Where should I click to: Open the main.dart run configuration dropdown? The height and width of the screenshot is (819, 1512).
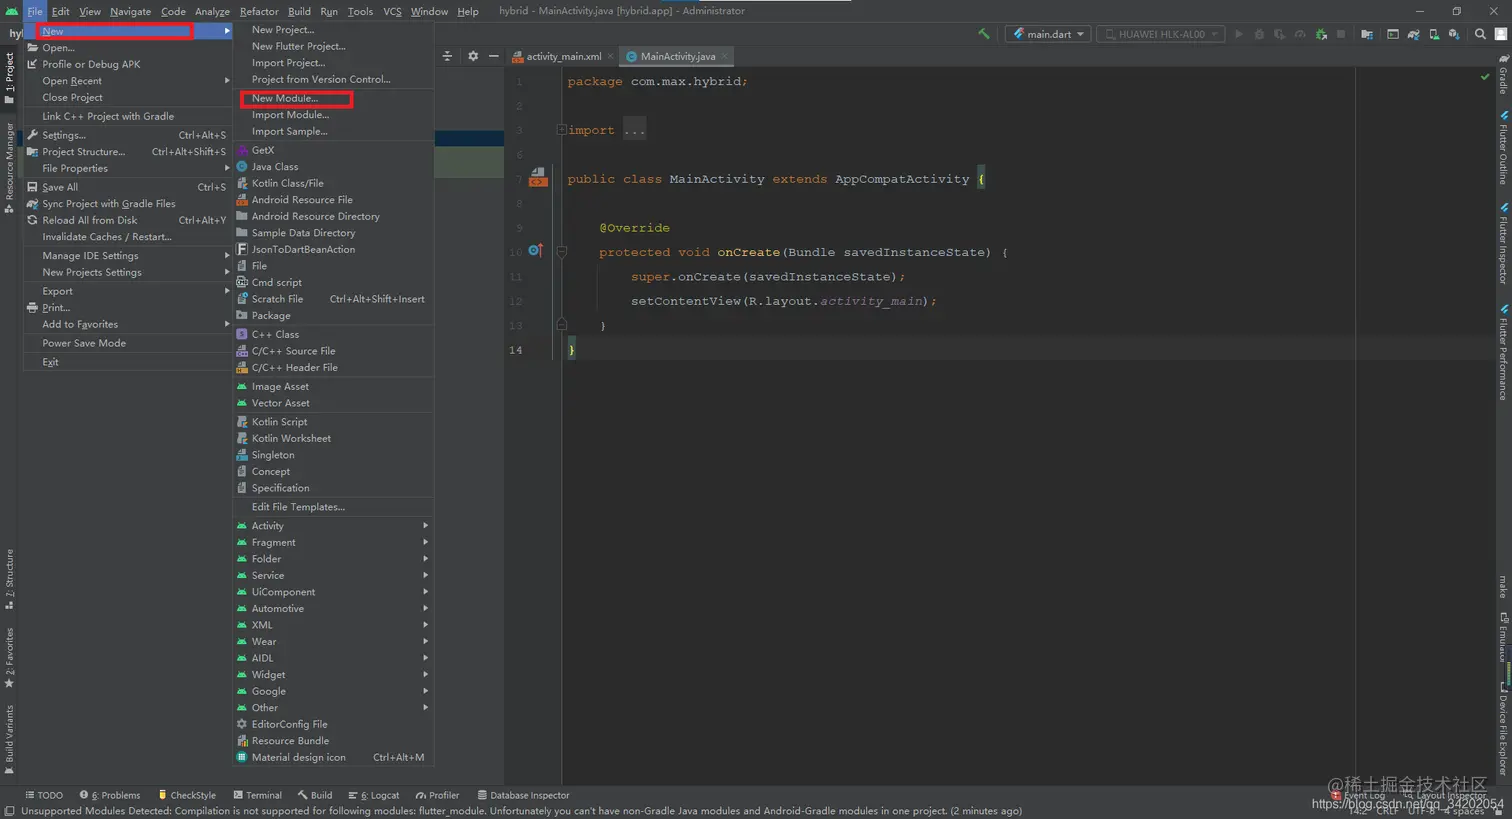[x=1048, y=34]
